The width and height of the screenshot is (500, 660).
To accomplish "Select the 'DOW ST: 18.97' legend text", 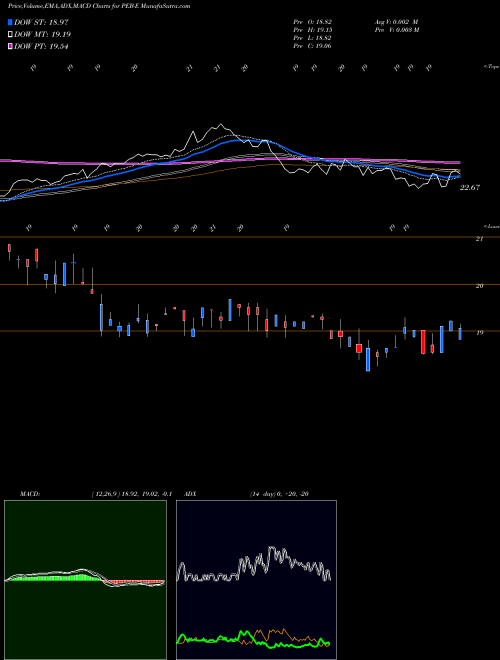I will coord(41,22).
